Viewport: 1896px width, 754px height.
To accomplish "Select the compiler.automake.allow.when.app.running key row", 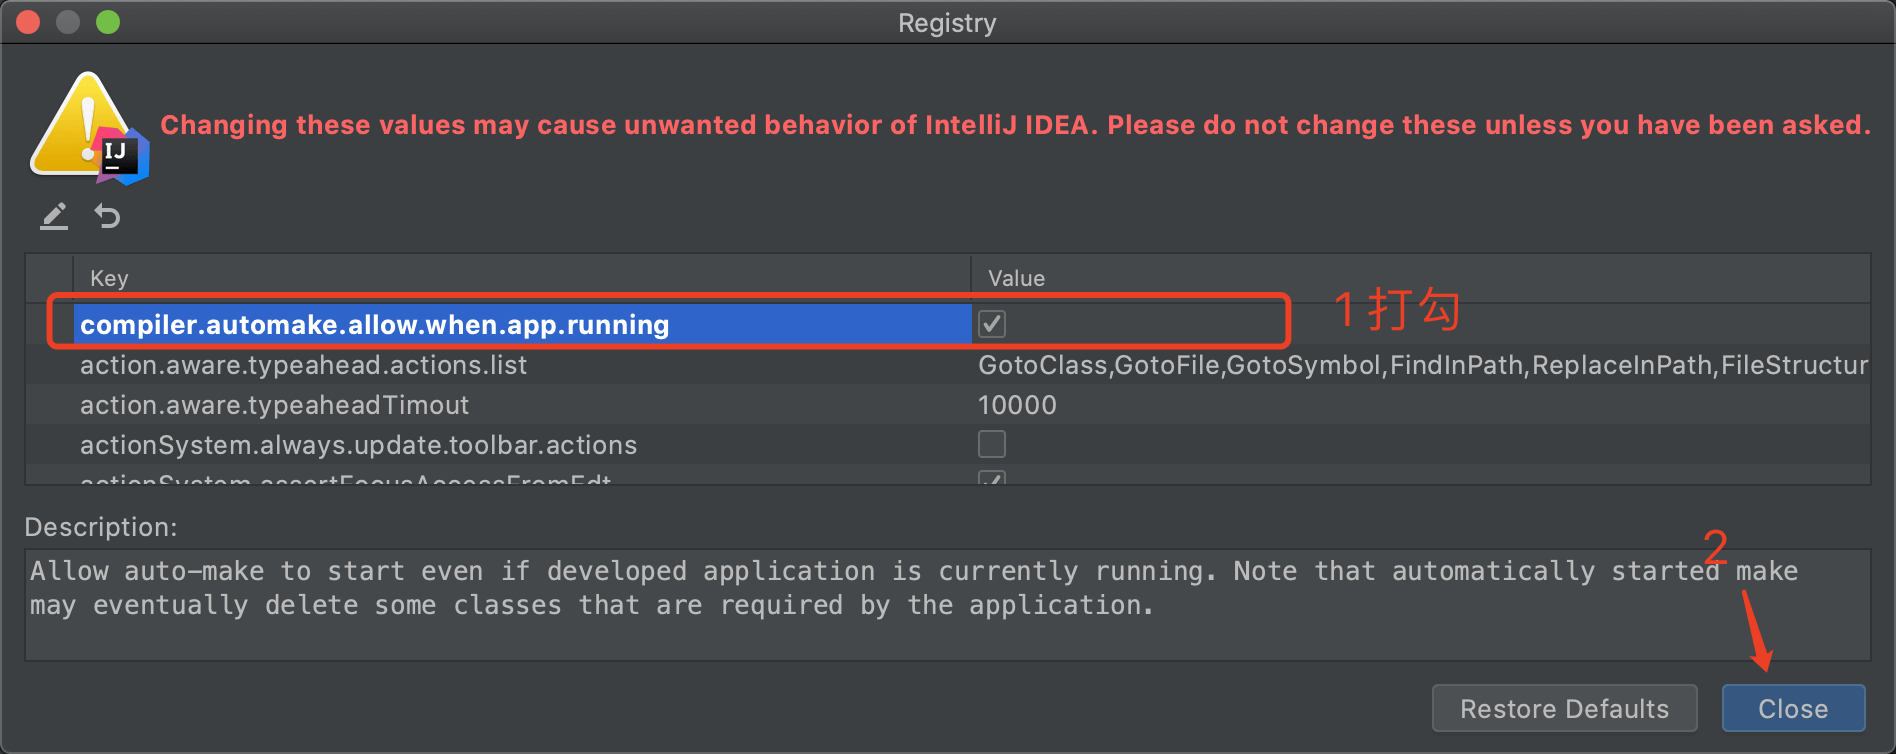I will pos(522,324).
